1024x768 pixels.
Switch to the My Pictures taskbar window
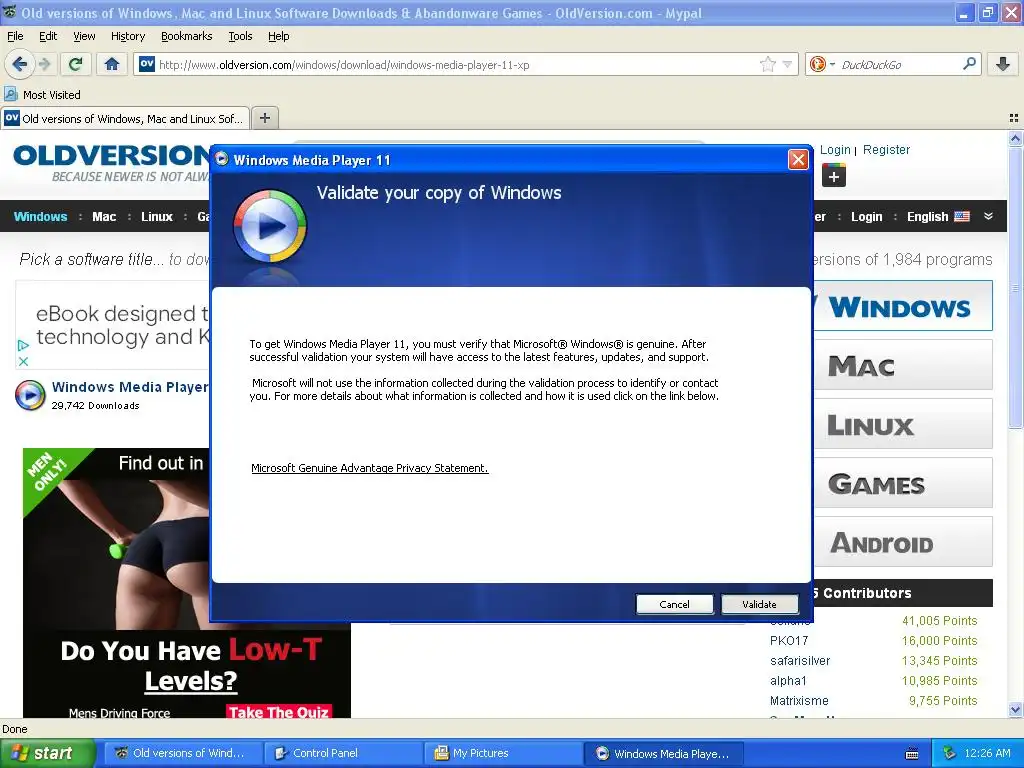[504, 753]
